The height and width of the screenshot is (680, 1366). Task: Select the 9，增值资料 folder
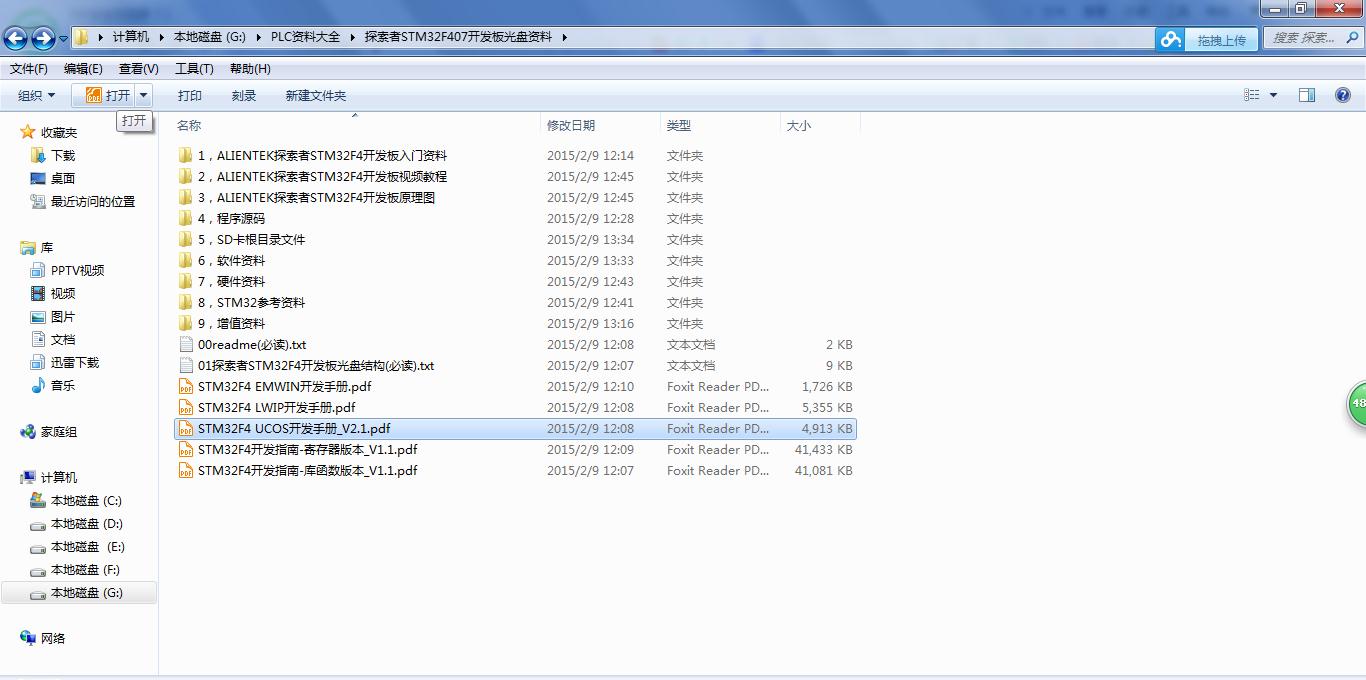pos(231,324)
